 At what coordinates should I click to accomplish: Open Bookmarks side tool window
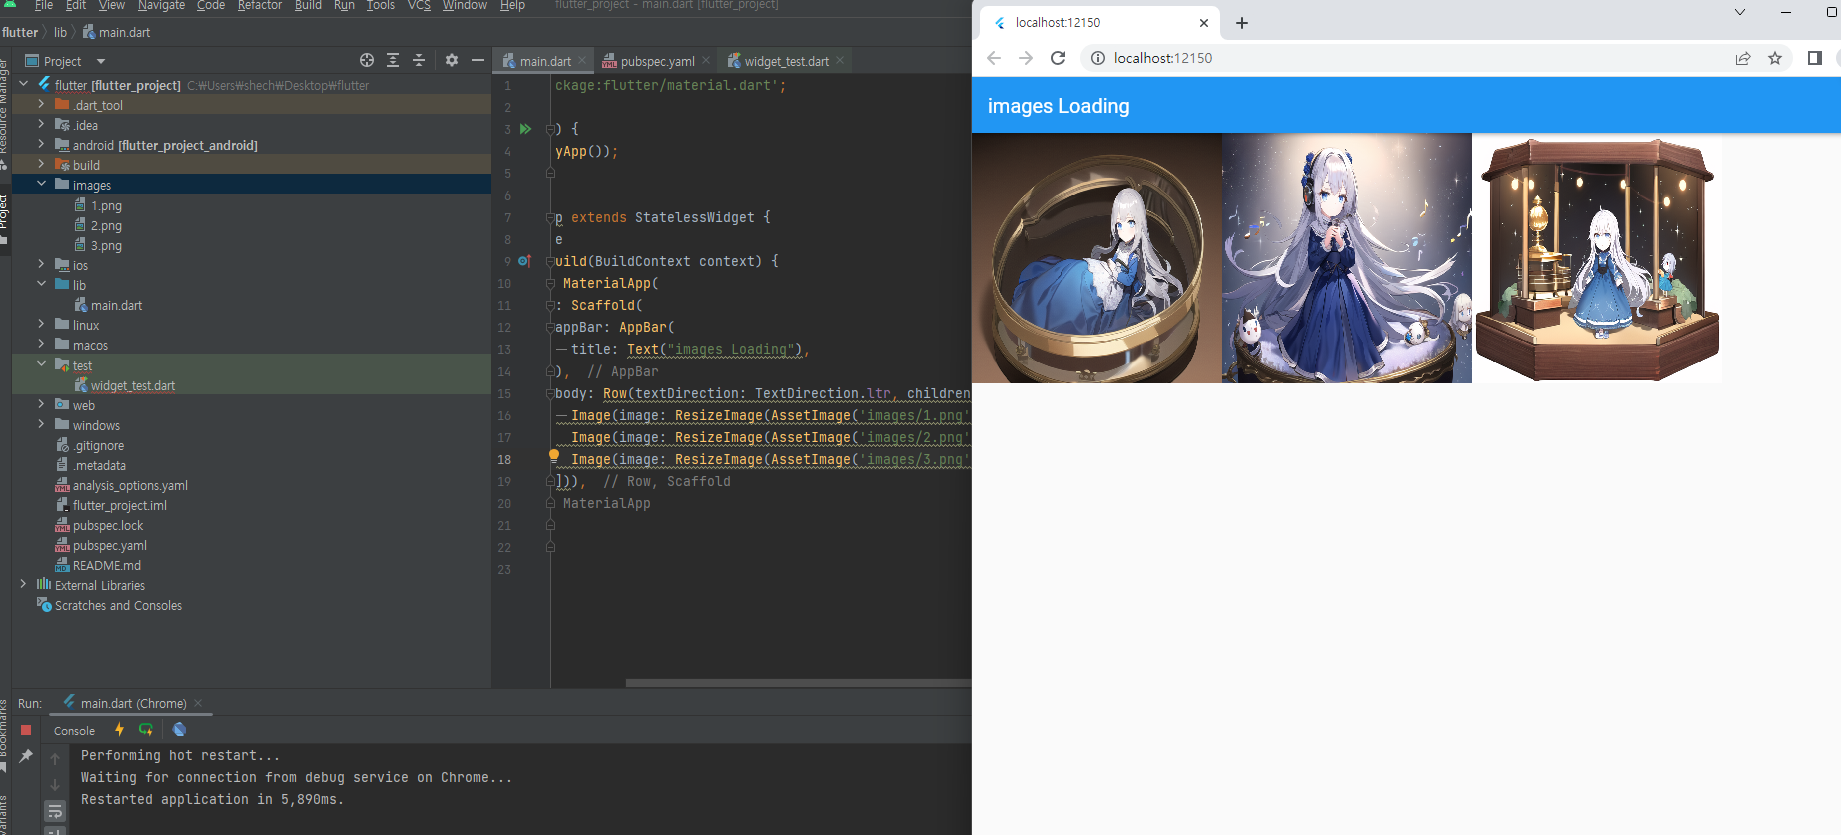[x=4, y=738]
